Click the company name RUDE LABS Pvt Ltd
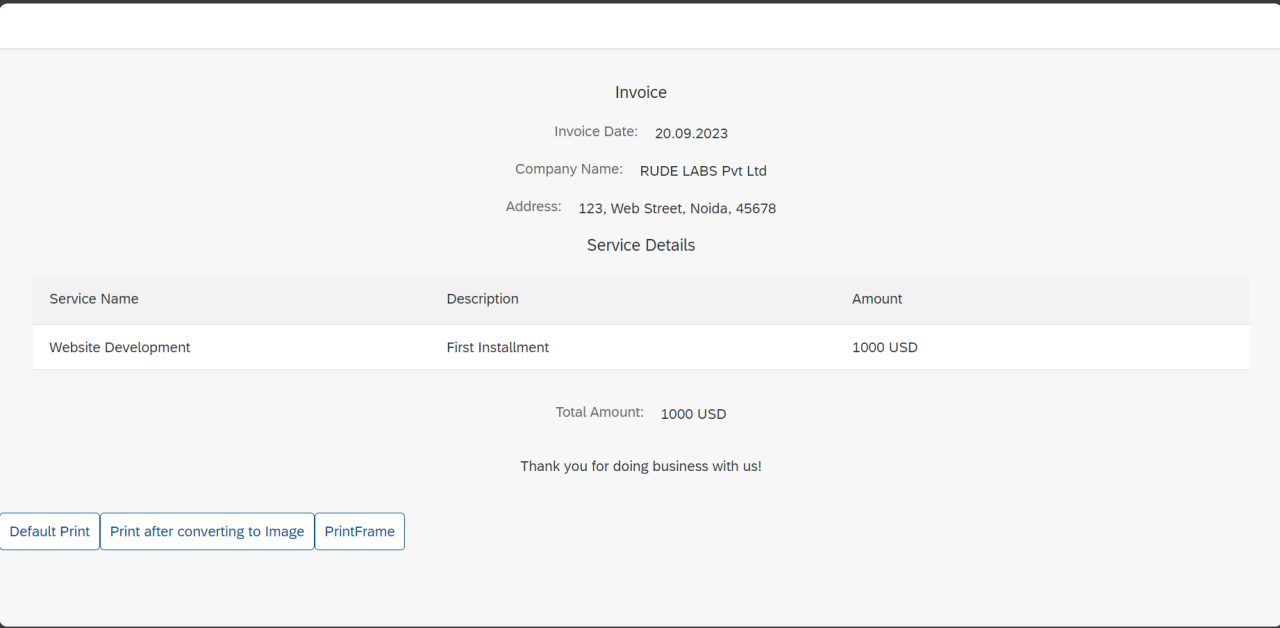 tap(703, 171)
